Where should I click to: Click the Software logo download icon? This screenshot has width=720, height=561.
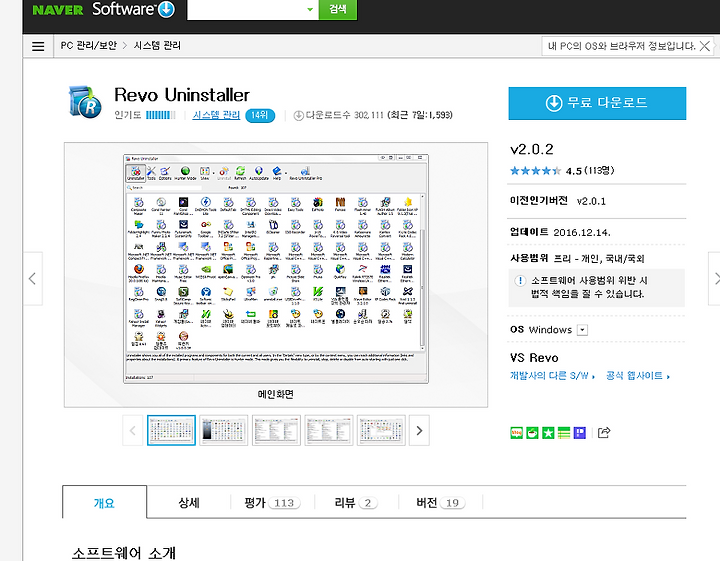pos(166,10)
